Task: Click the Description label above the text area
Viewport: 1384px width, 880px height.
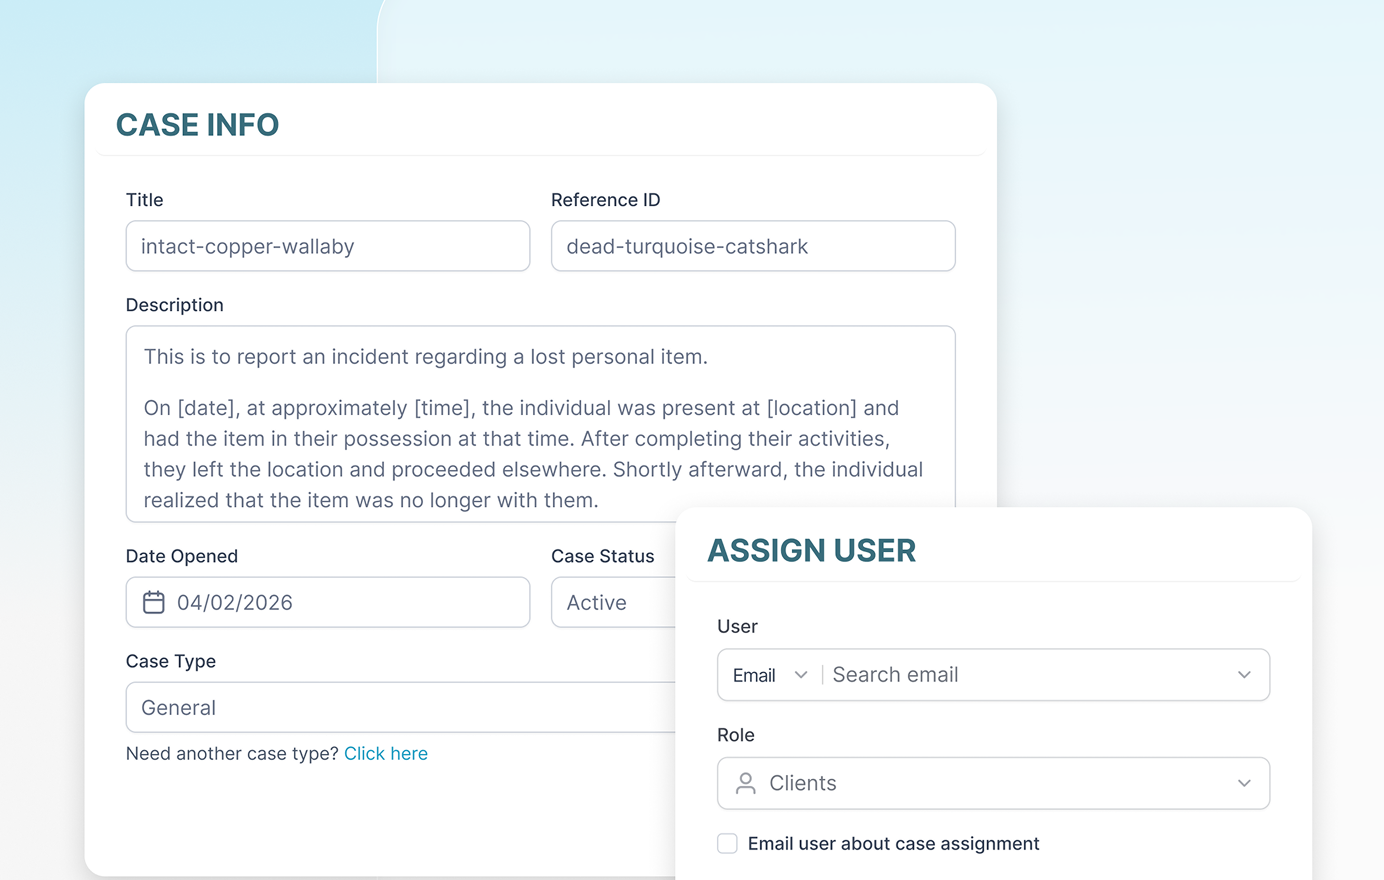Action: 175,305
